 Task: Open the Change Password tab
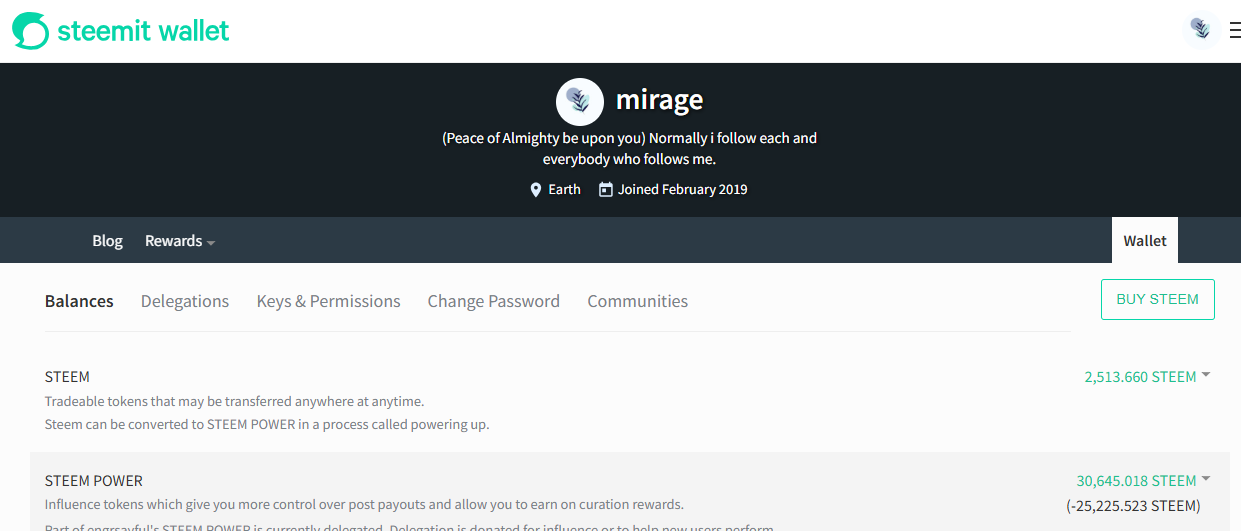click(493, 301)
